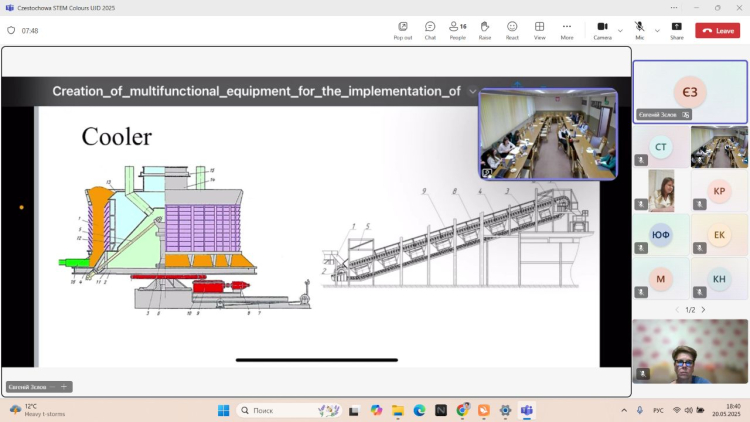Screen dimensions: 750x422
Task: Click the conference room video thumbnail
Action: pos(547,134)
